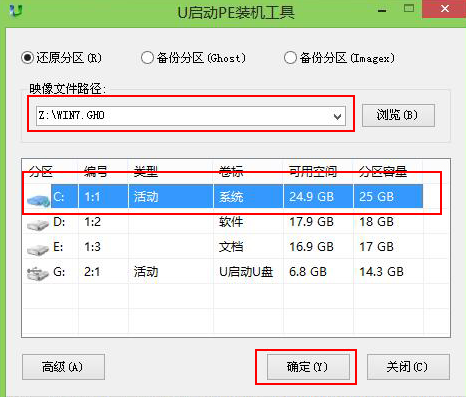Image resolution: width=466 pixels, height=397 pixels.
Task: Minimize the U启动PE装机工具 window
Action: pos(382,10)
